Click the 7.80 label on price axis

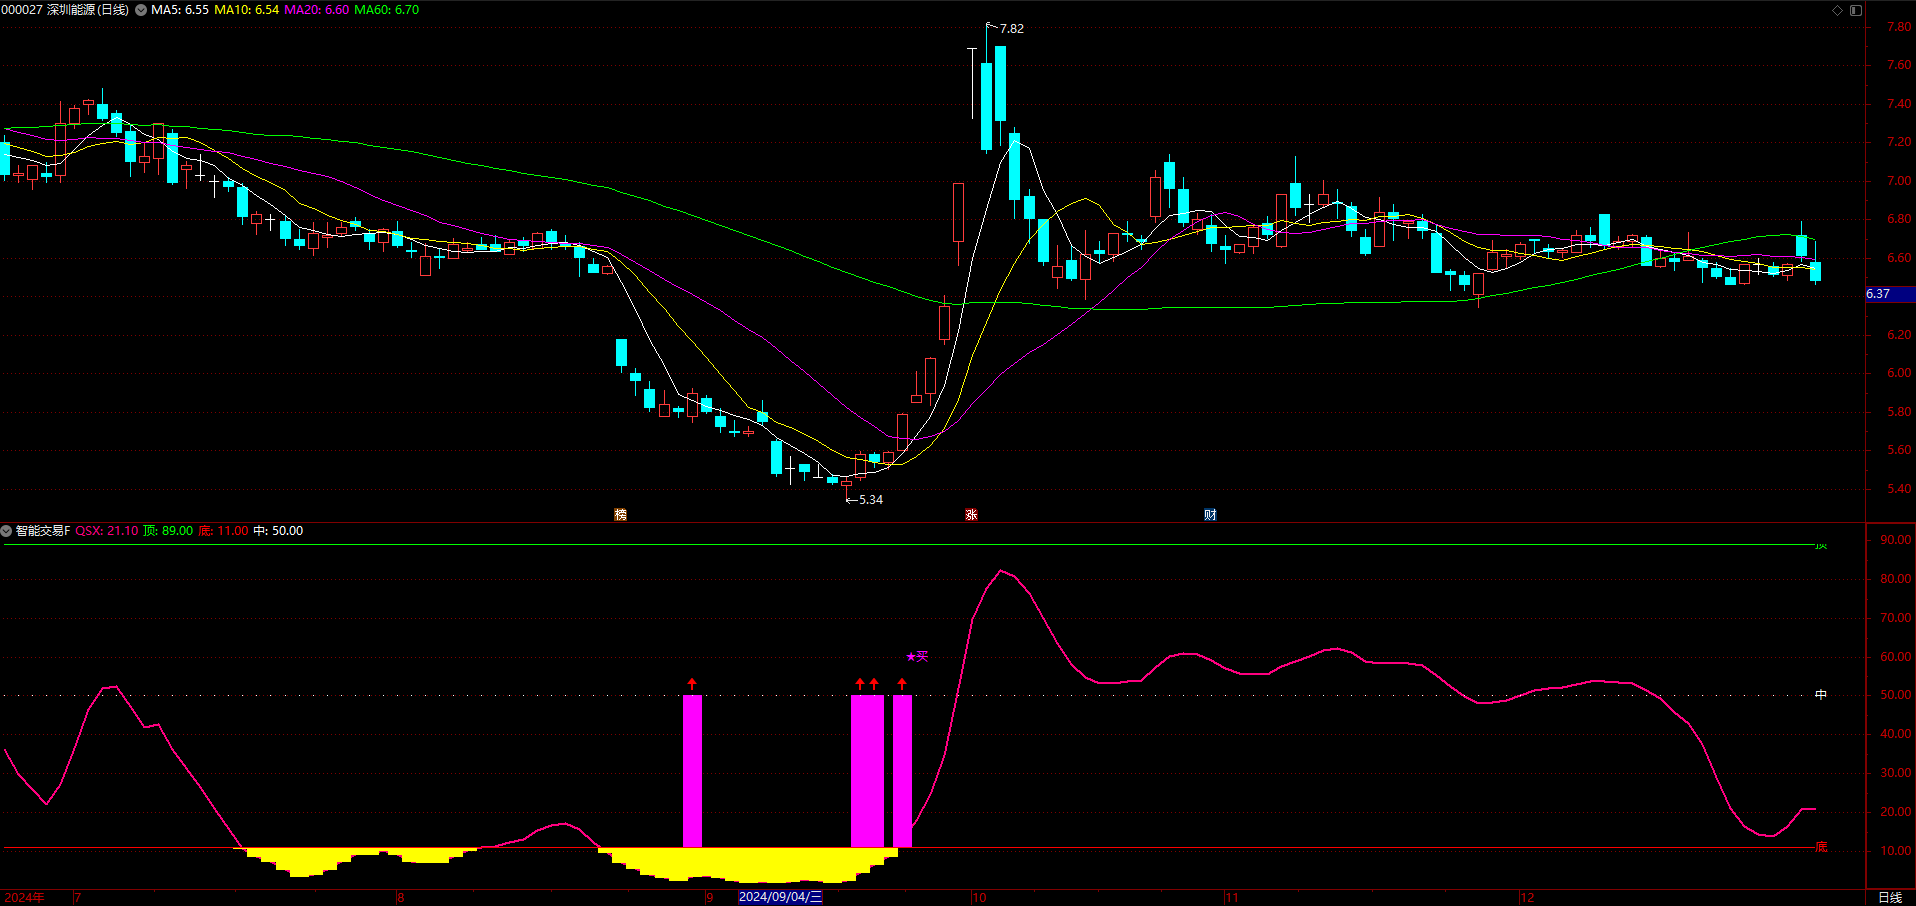coord(1899,27)
